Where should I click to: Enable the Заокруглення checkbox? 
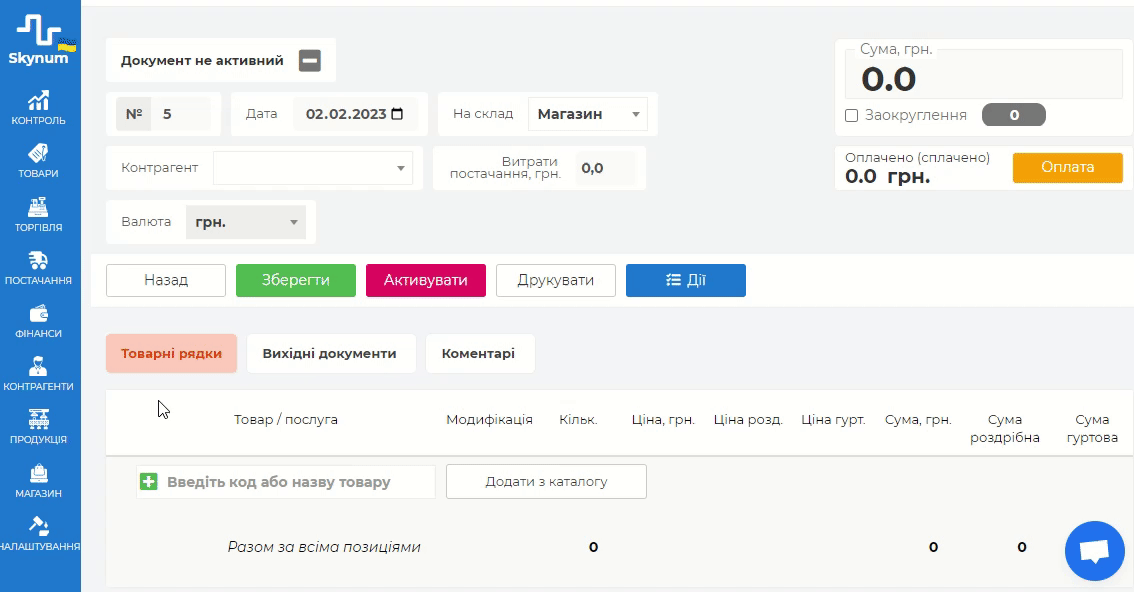852,115
